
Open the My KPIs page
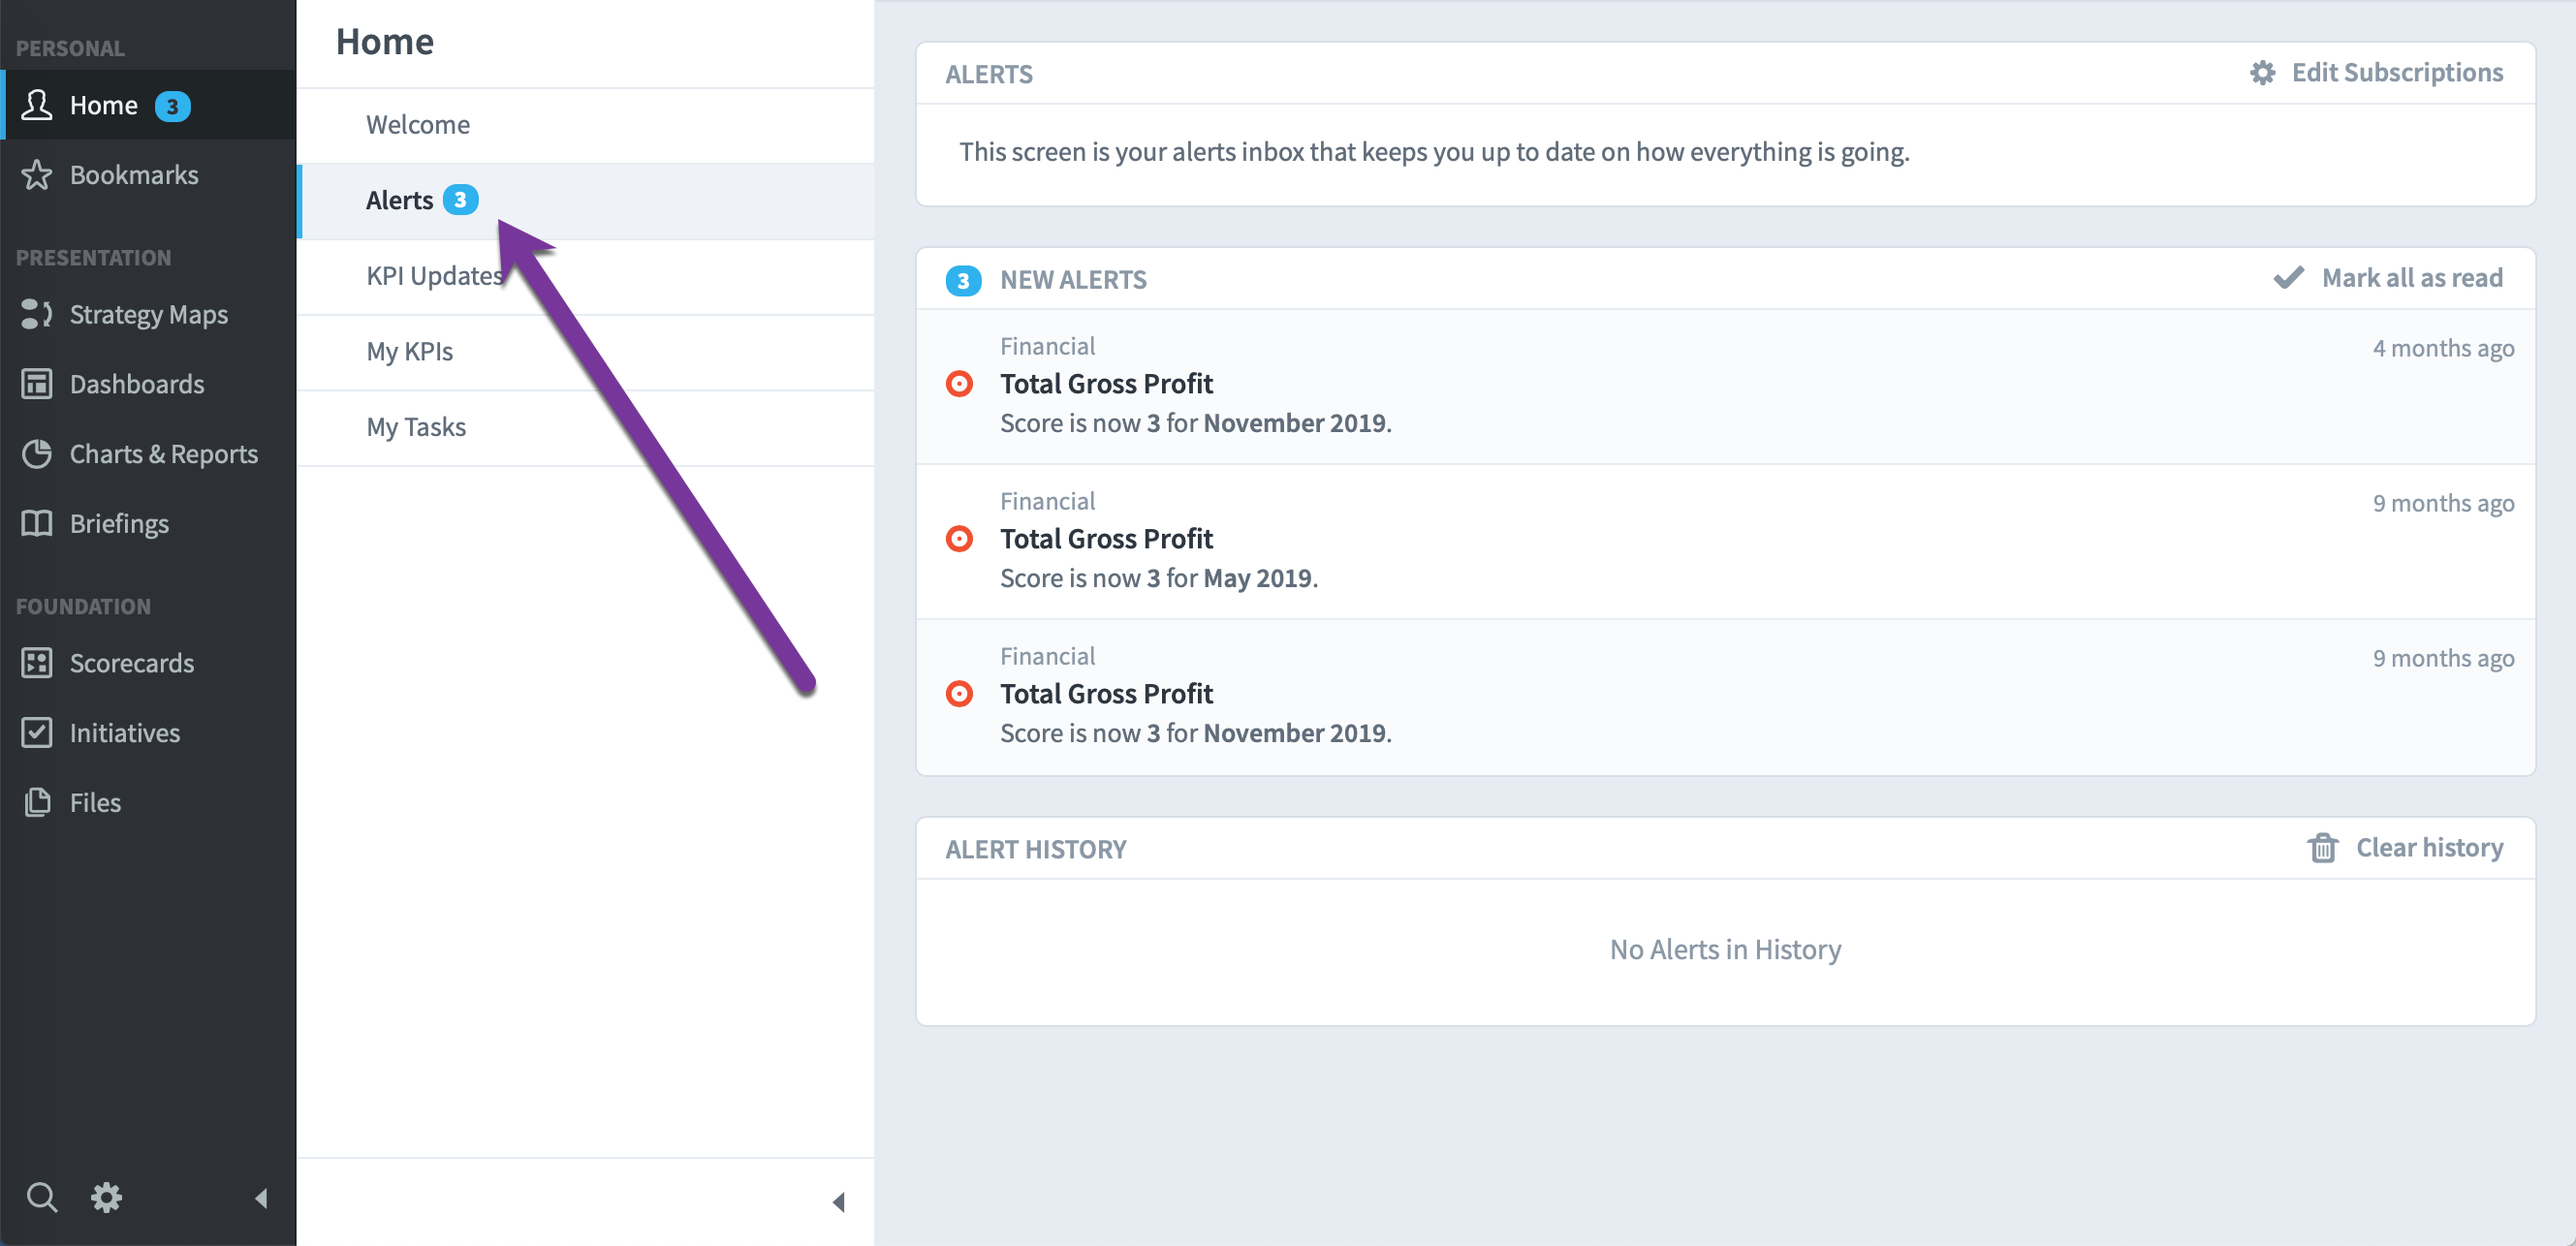coord(586,352)
